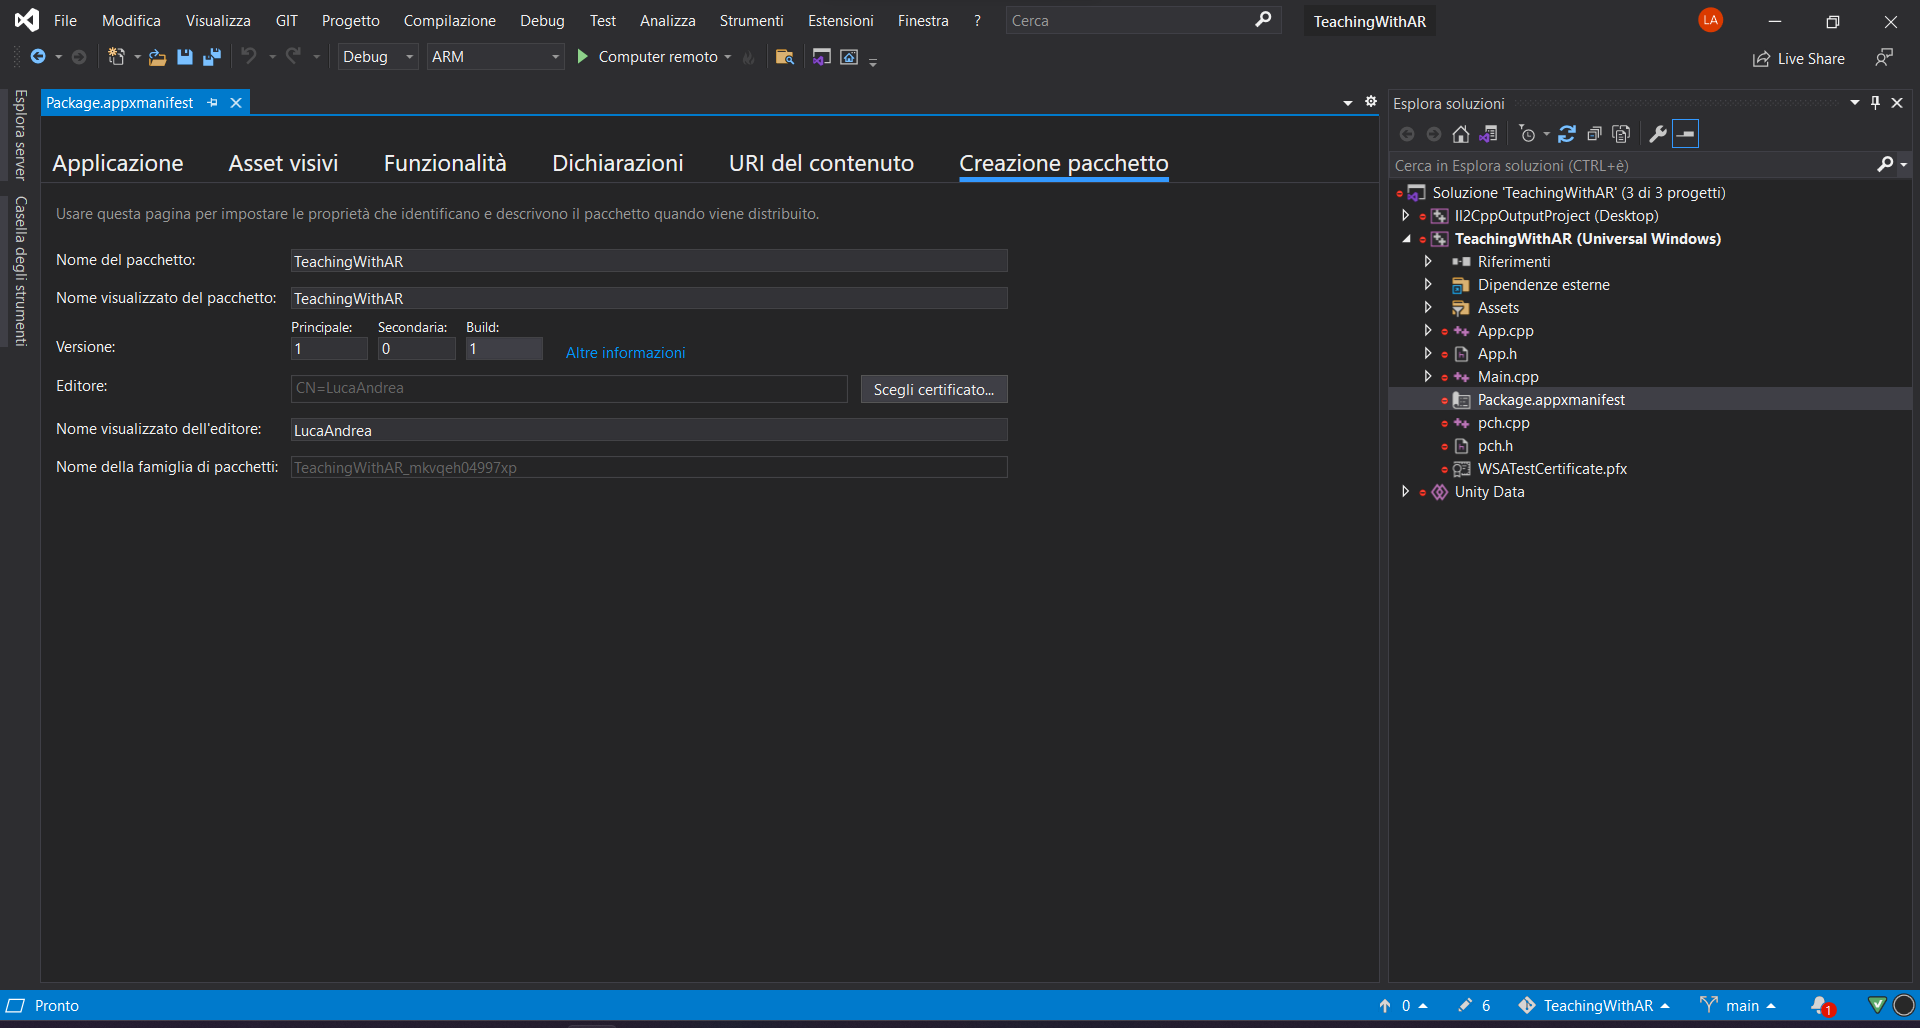Screen dimensions: 1920x1028
Task: Pin the Package.appxmanifest tab
Action: click(212, 103)
